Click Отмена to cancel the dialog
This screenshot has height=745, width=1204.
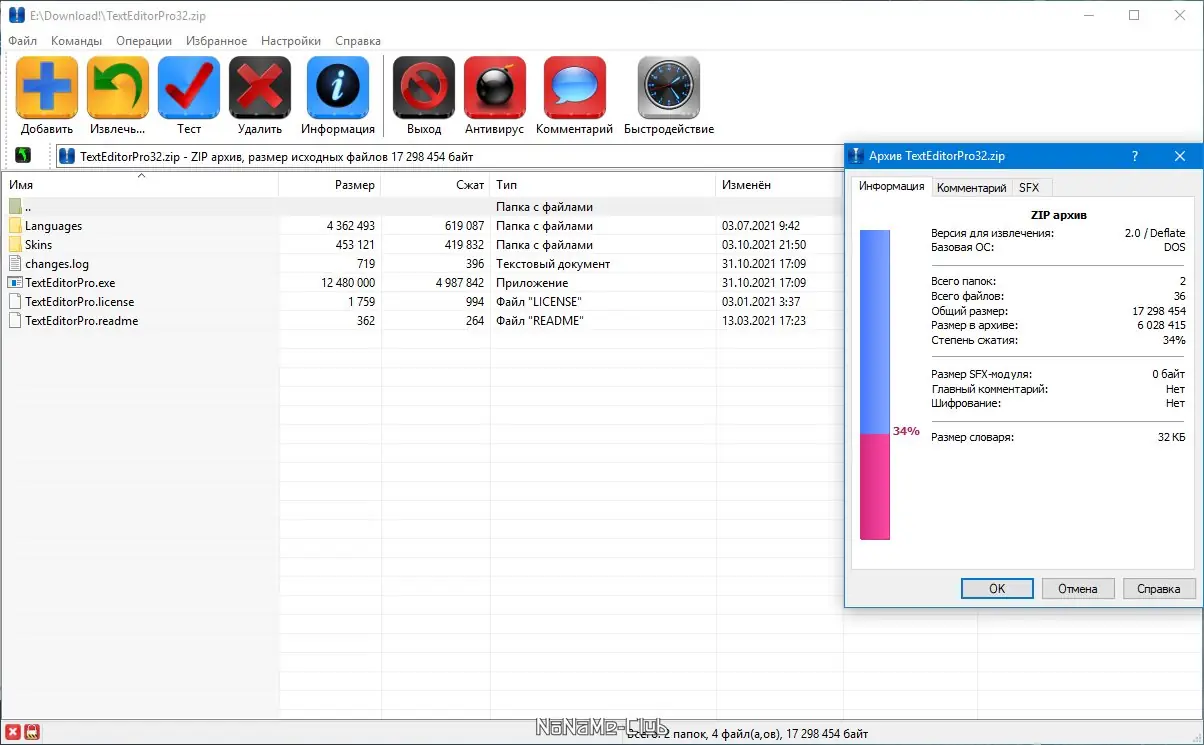click(1078, 588)
